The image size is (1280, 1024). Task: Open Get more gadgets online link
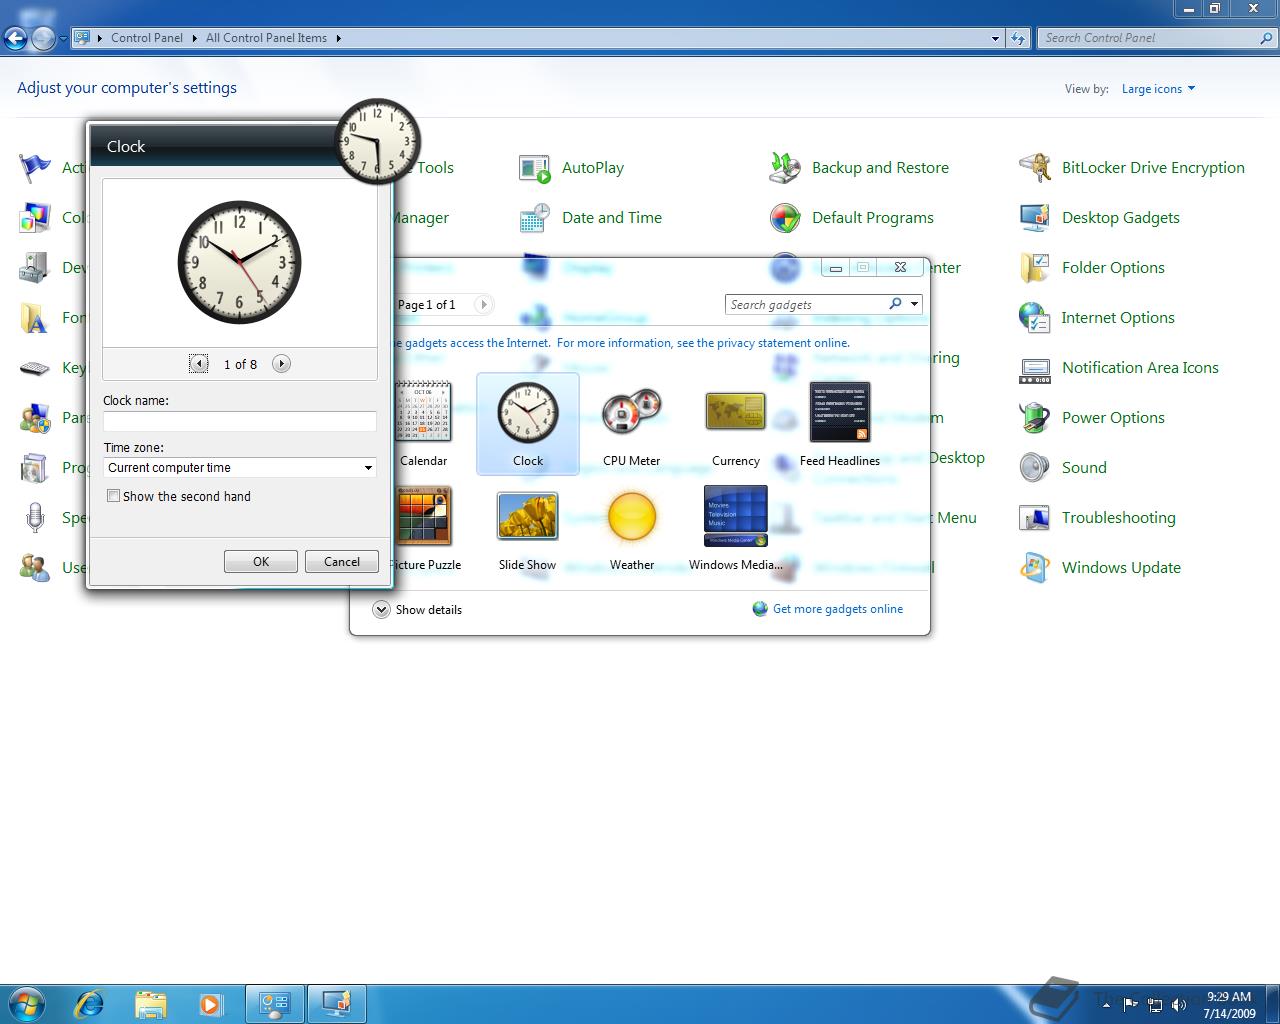(838, 609)
